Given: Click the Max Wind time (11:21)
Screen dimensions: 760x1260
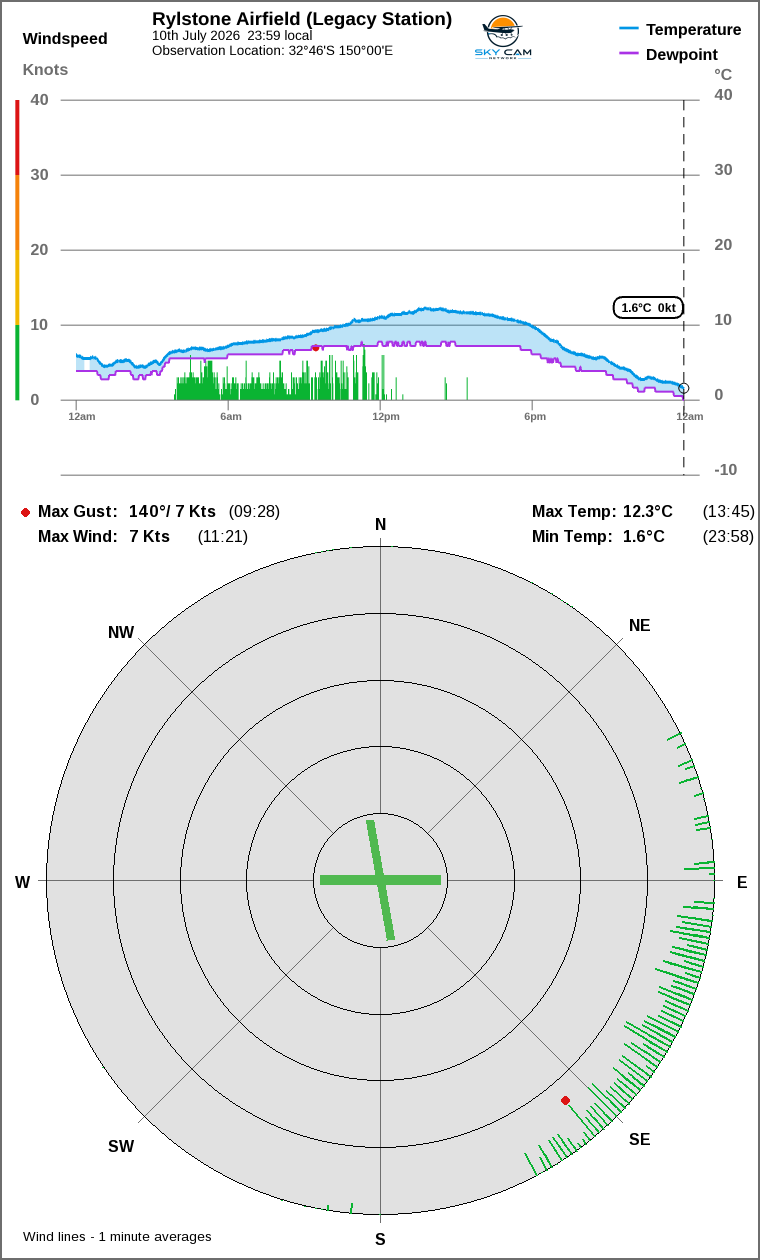Looking at the screenshot, I should [x=223, y=537].
